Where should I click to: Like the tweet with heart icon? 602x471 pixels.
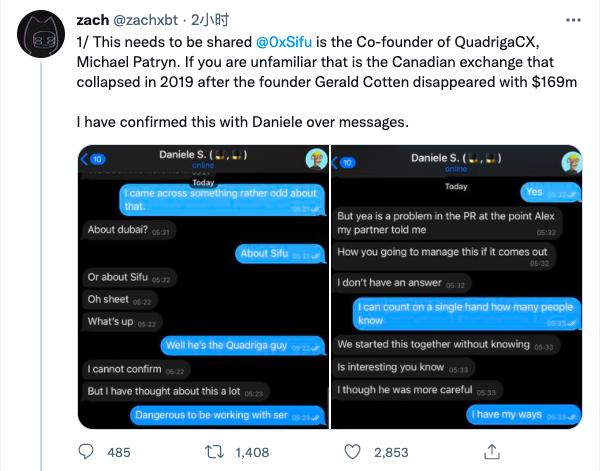click(x=351, y=452)
